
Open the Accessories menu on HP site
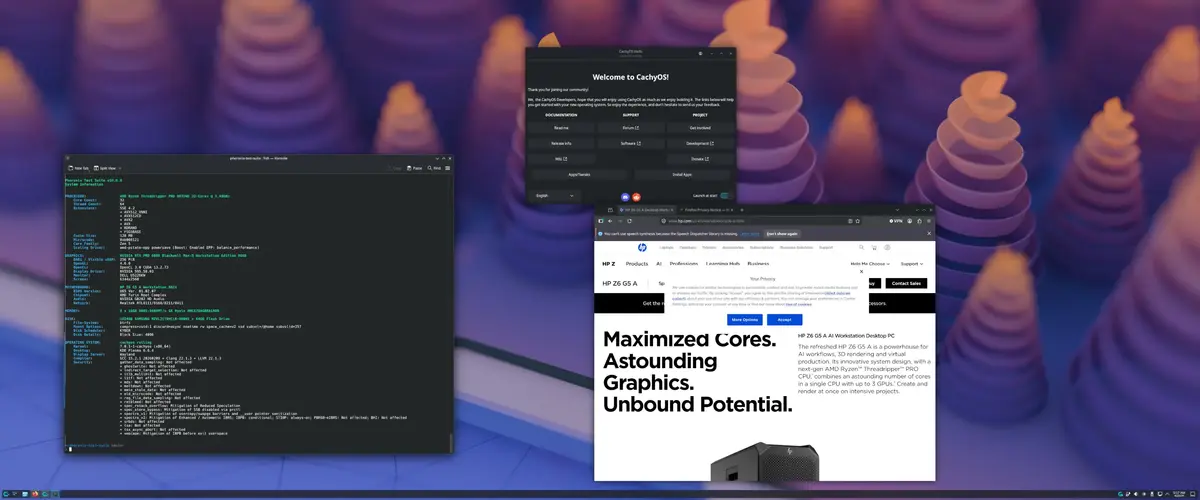(x=733, y=247)
